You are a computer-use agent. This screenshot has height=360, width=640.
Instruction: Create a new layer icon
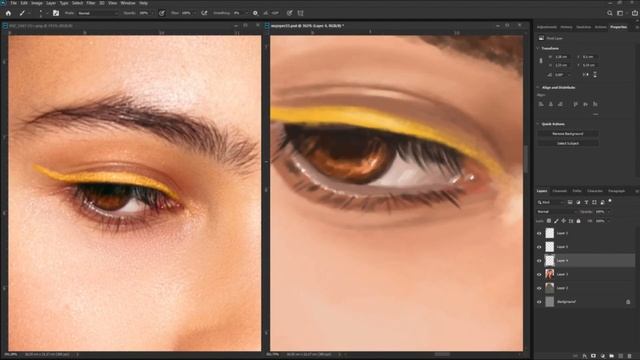click(x=620, y=356)
